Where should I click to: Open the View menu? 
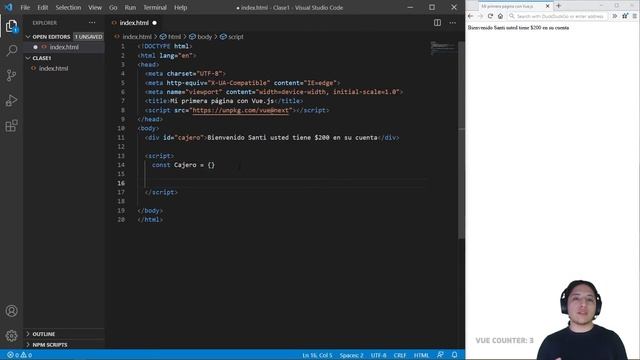point(95,7)
